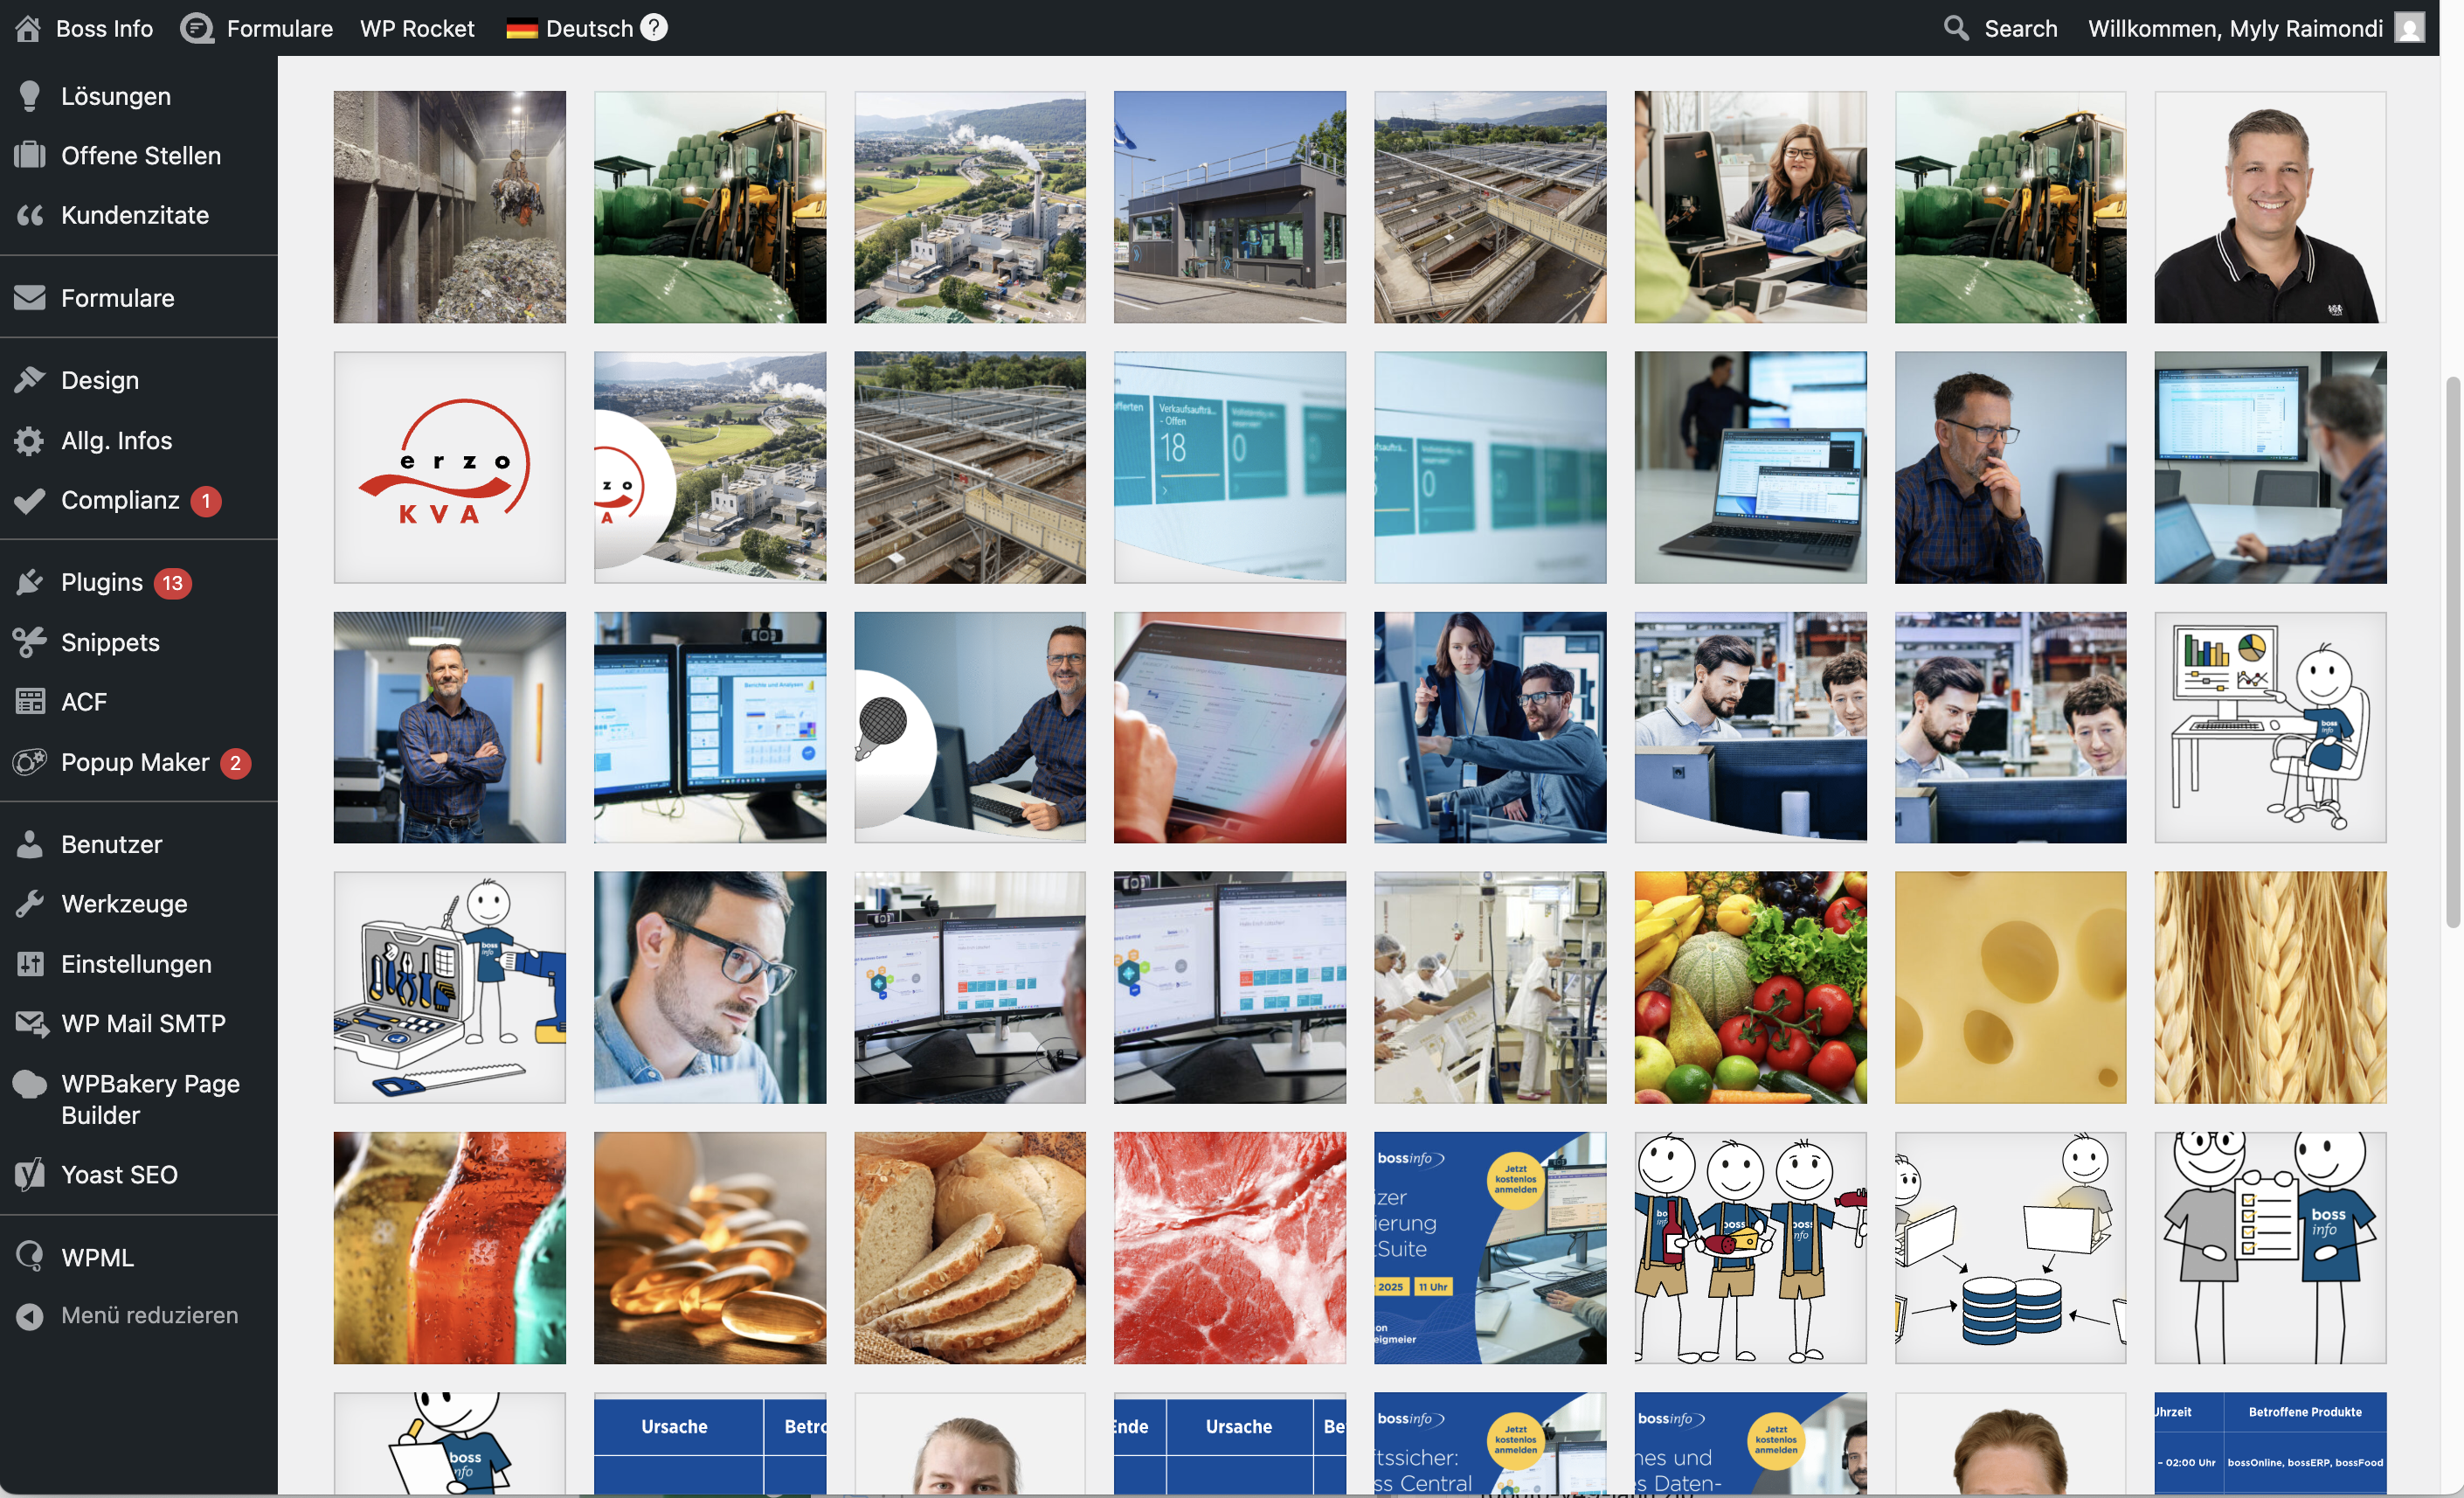Screen dimensions: 2464x1498
Task: Open the Popup Maker sidebar entry
Action: (x=134, y=762)
